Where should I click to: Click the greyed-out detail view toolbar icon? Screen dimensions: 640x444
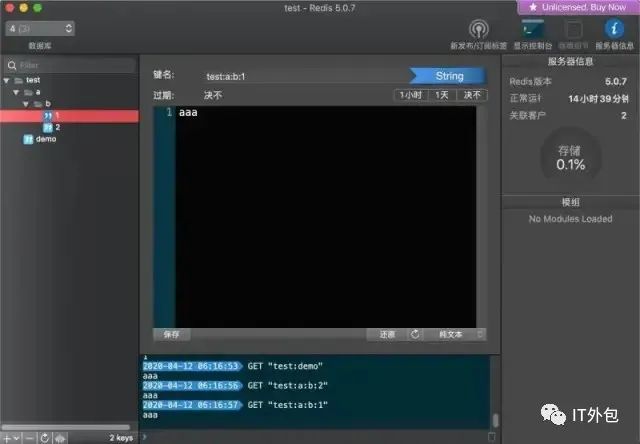[x=573, y=29]
